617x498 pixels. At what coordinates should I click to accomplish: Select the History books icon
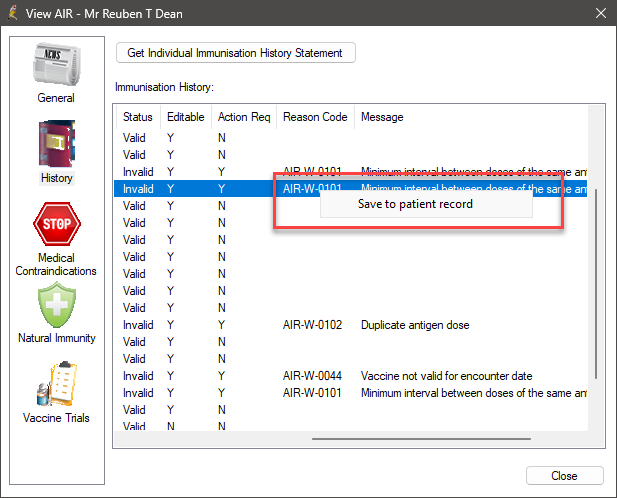[x=56, y=144]
